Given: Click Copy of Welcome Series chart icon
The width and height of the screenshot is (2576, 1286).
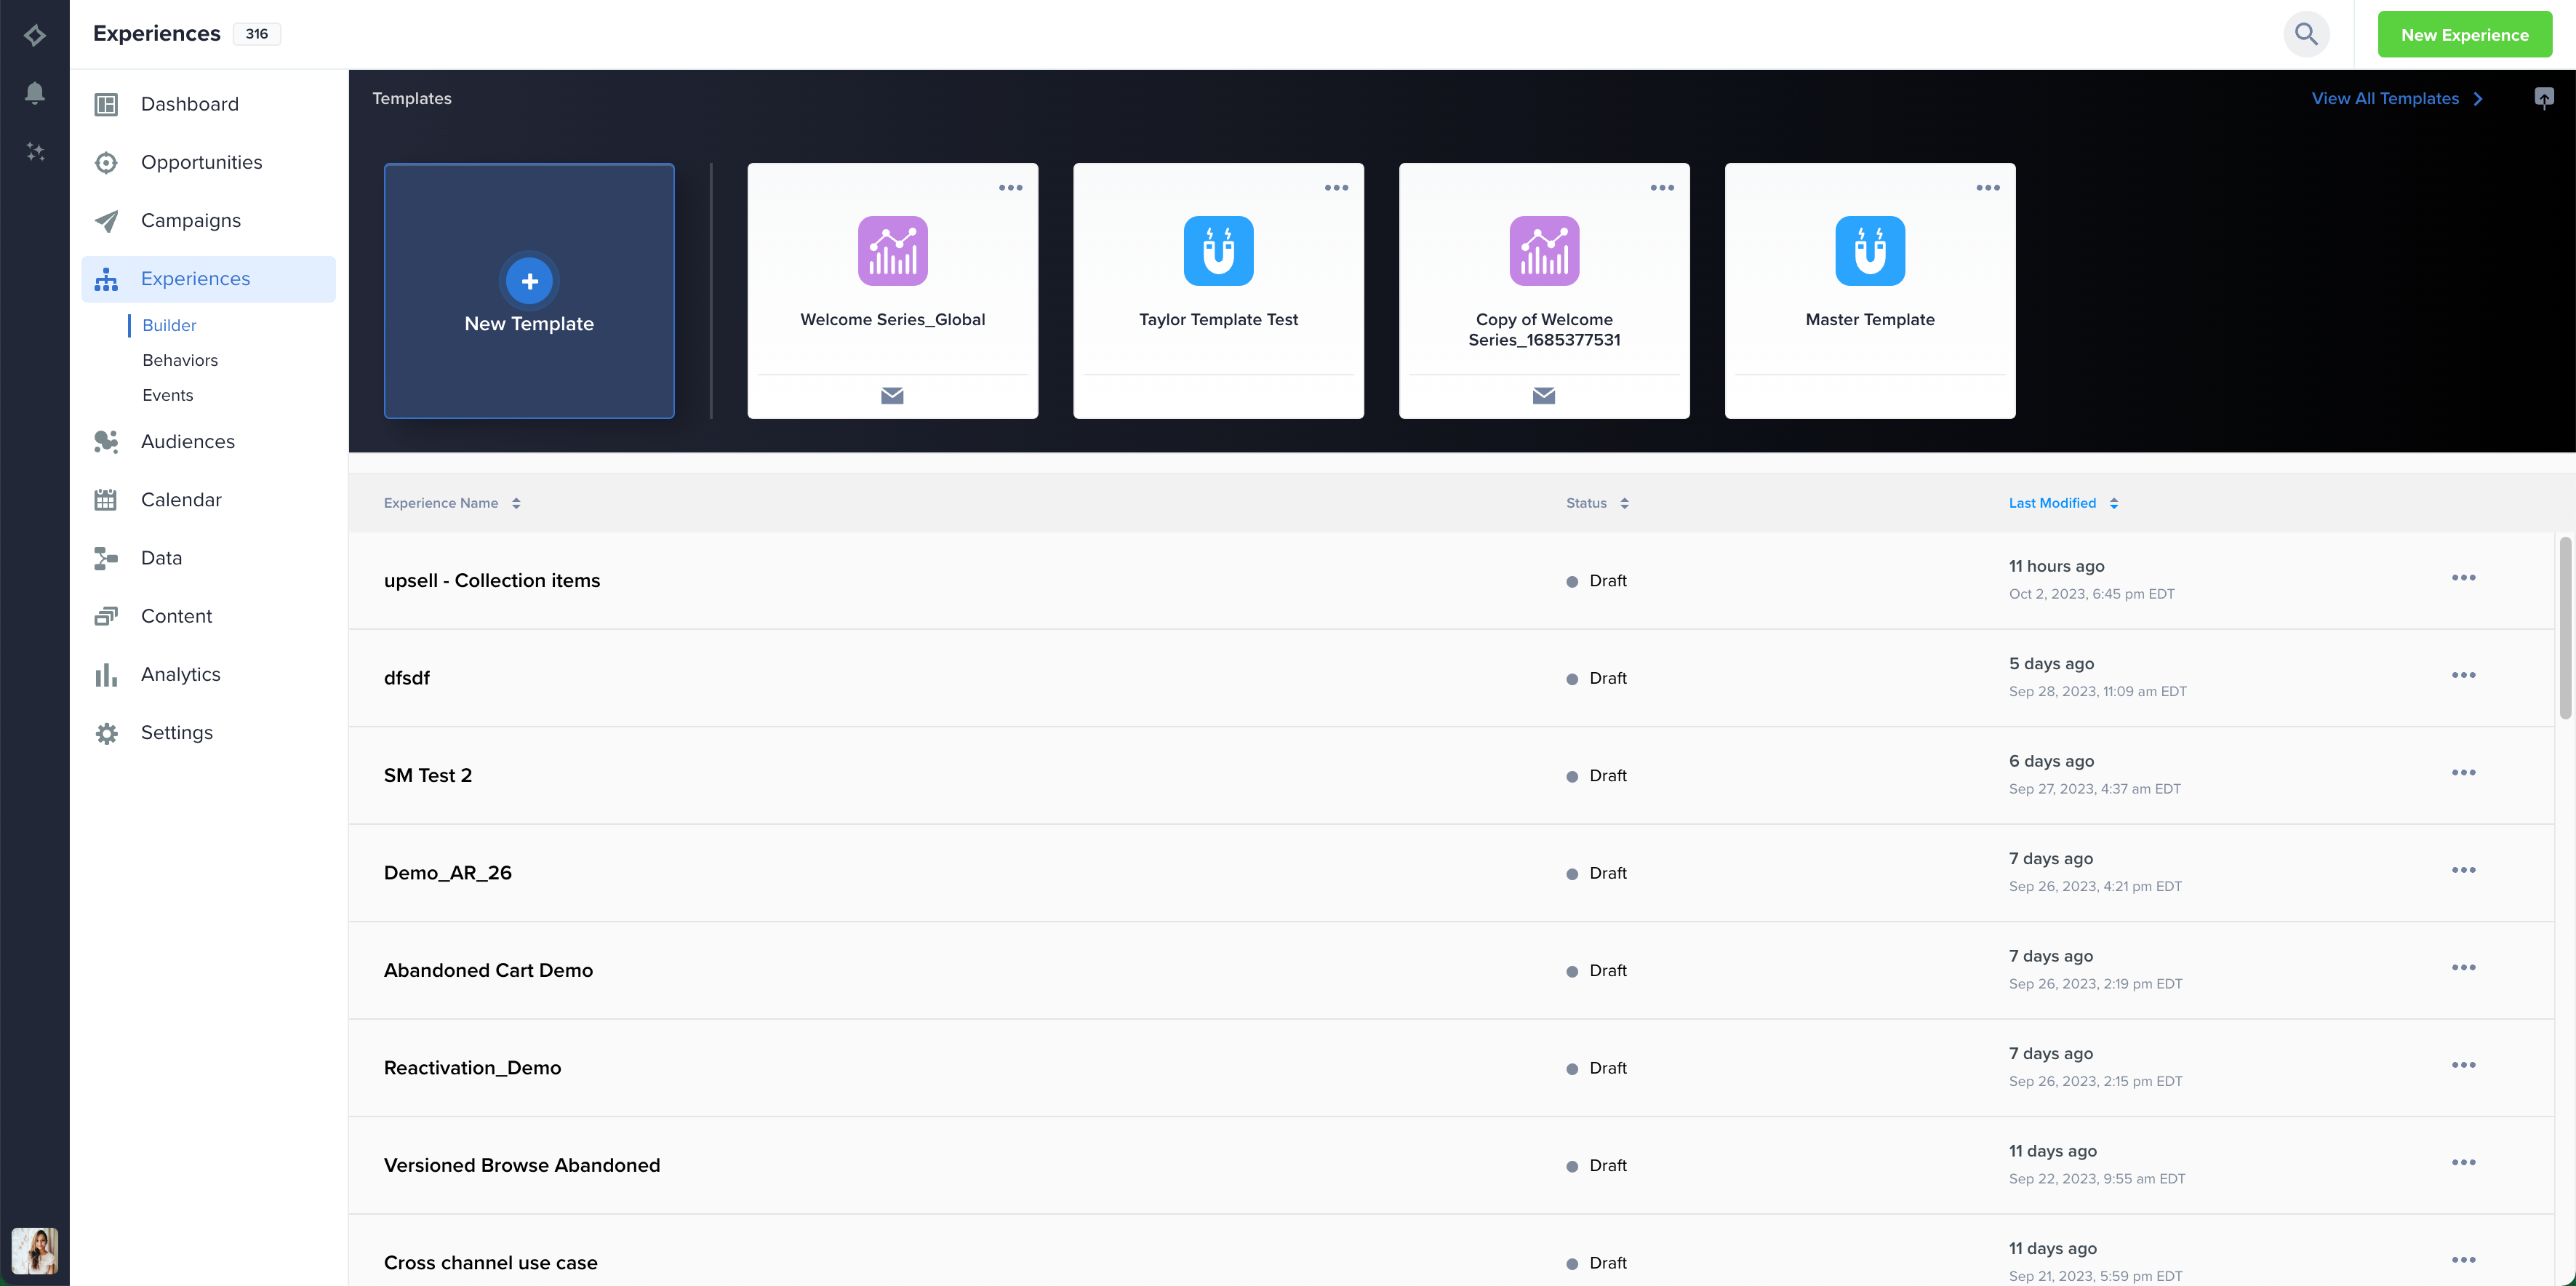Looking at the screenshot, I should tap(1544, 251).
